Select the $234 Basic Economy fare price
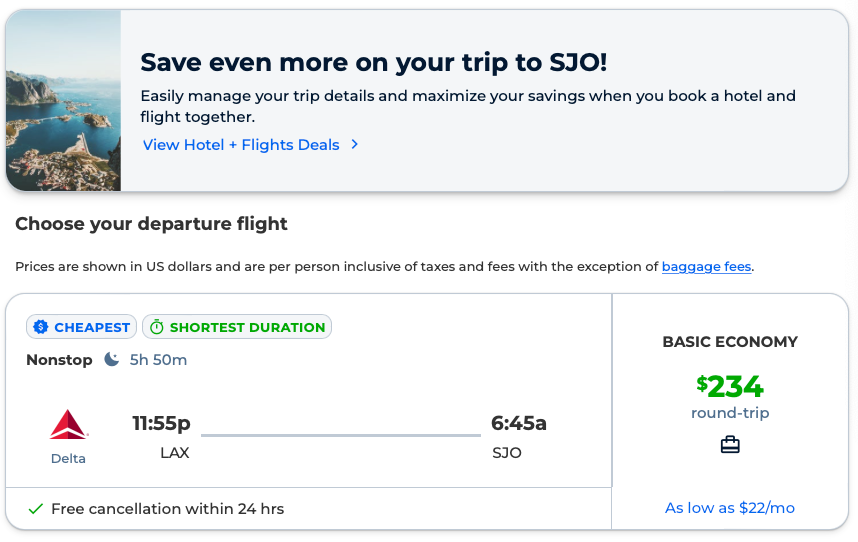This screenshot has height=542, width=858. pos(730,386)
